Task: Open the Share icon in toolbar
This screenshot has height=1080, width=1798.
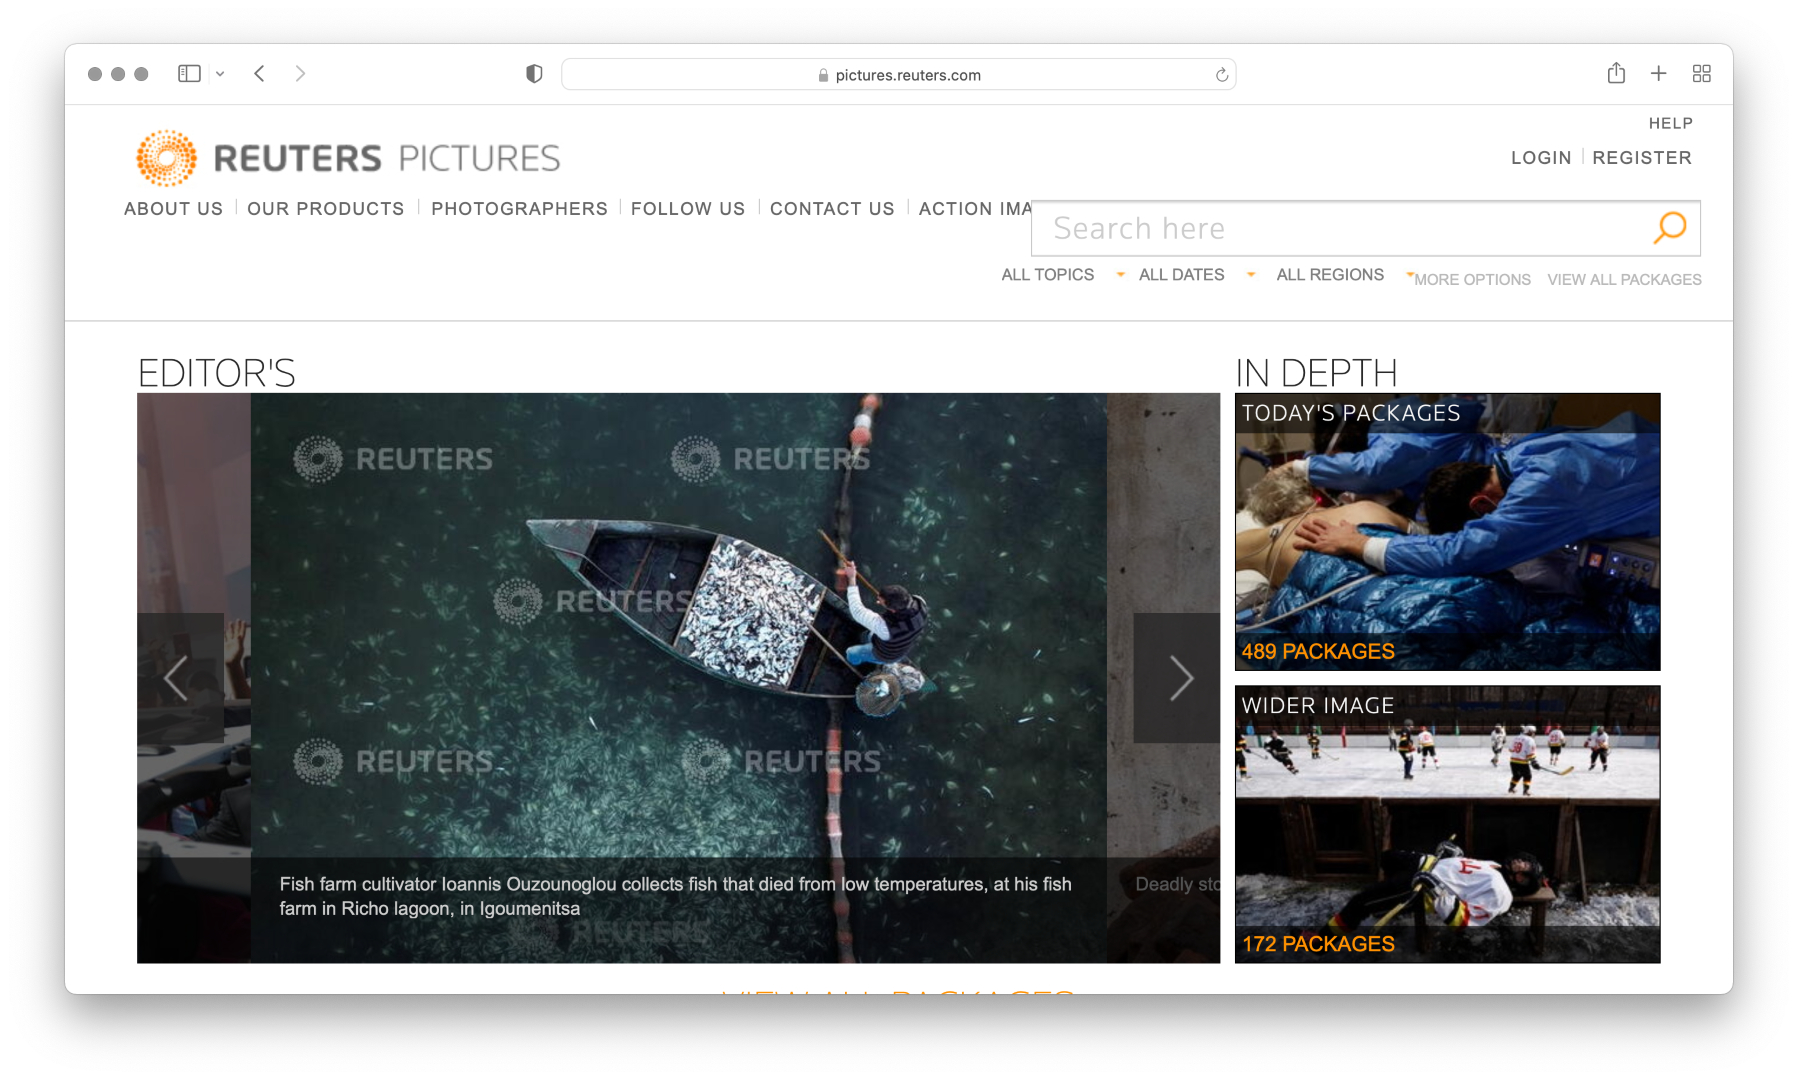Action: 1616,73
